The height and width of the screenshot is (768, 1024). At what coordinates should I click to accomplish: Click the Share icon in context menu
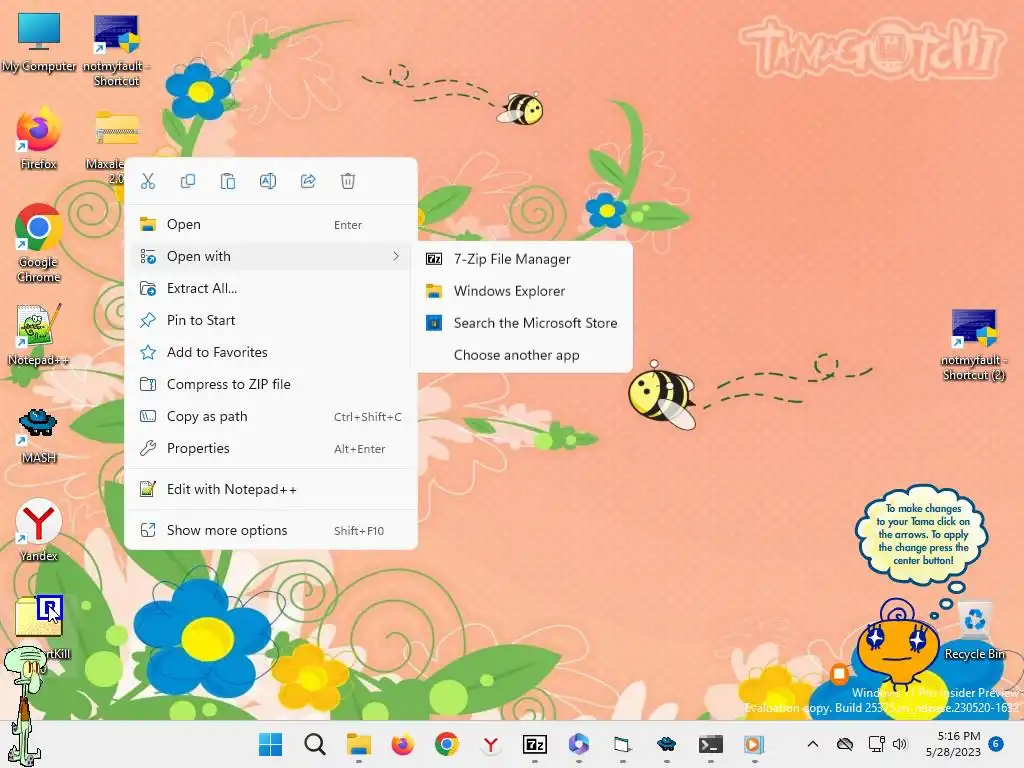pos(308,181)
